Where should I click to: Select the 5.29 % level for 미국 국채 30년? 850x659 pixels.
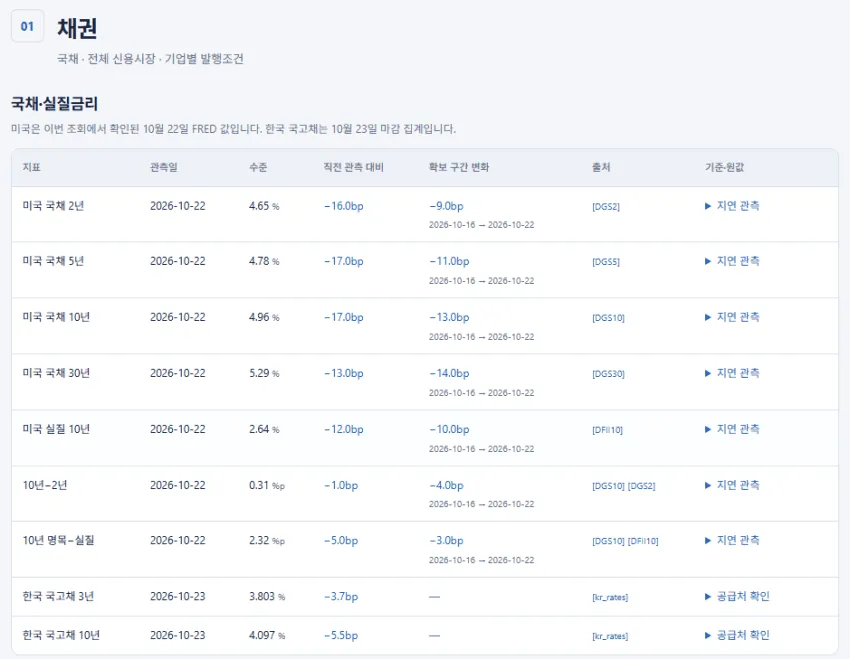[x=264, y=373]
